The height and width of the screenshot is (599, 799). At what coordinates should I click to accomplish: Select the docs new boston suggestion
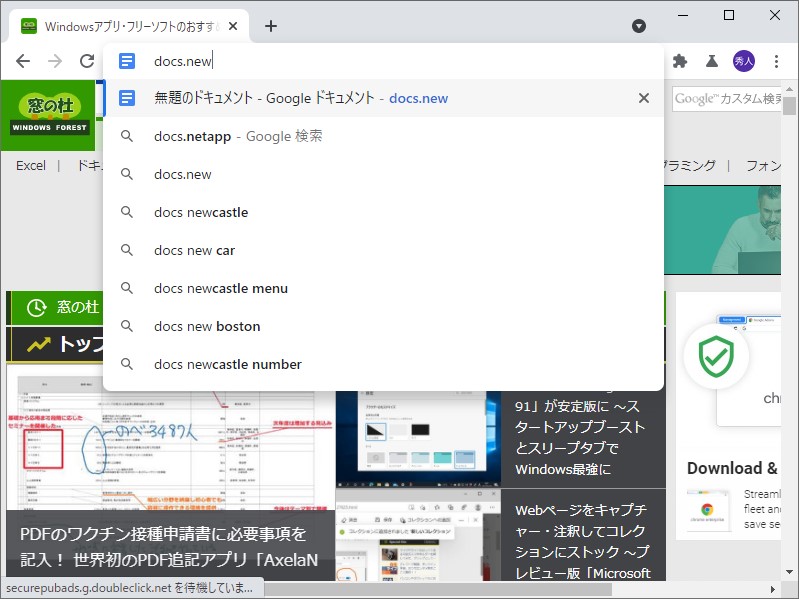pyautogui.click(x=383, y=326)
